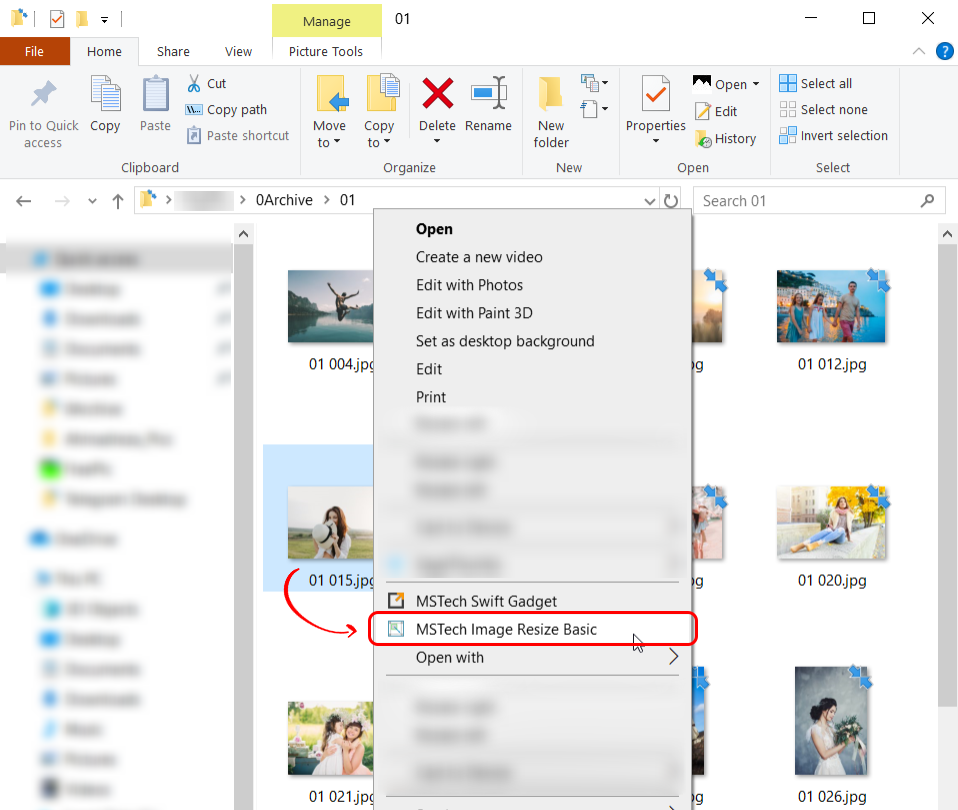
Task: Refresh the current folder view
Action: [671, 201]
